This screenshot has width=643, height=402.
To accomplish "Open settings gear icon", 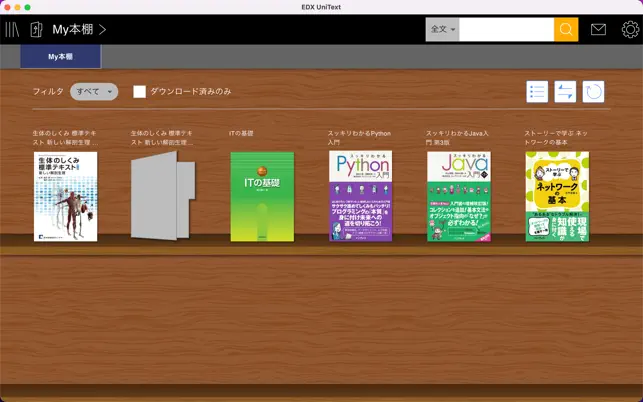I will pyautogui.click(x=630, y=29).
